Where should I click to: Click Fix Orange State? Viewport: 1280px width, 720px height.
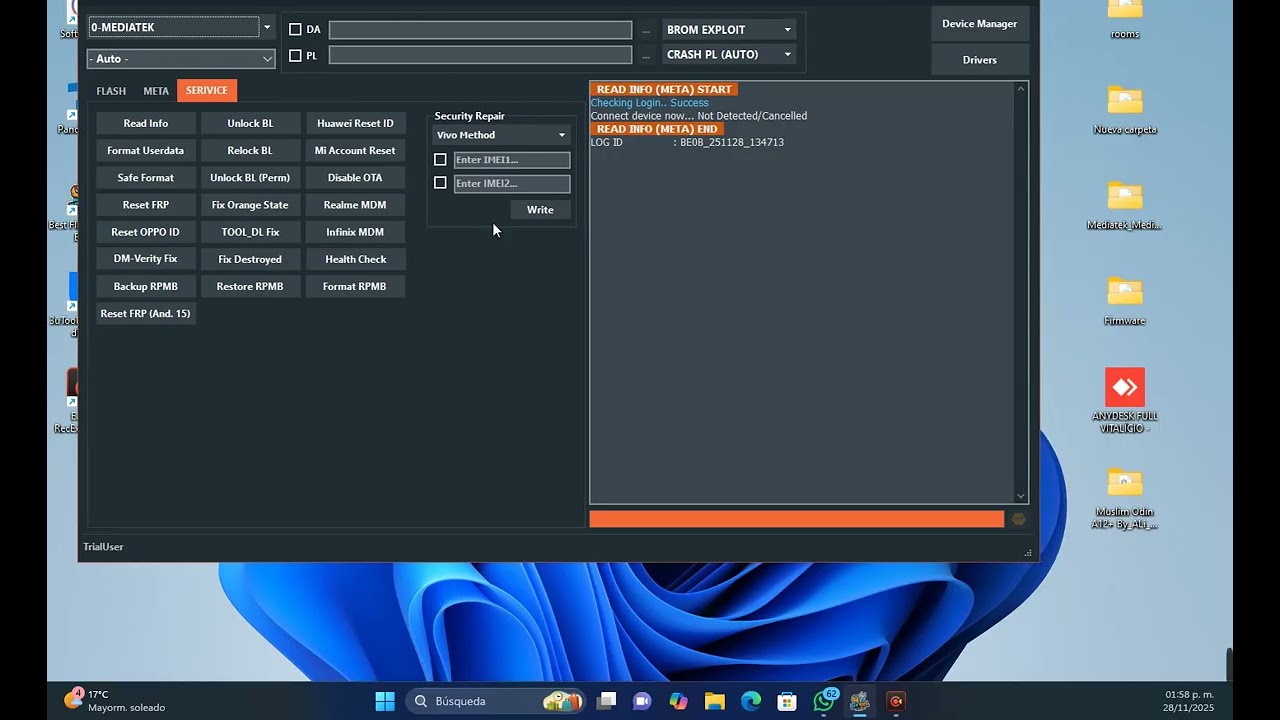click(x=250, y=205)
